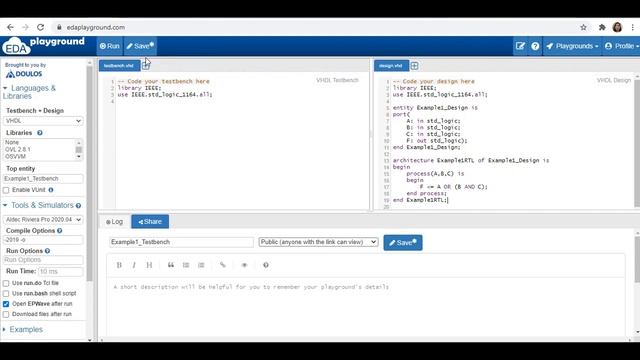The height and width of the screenshot is (360, 640).
Task: Click the playground name field Example1_Testbench
Action: click(181, 242)
